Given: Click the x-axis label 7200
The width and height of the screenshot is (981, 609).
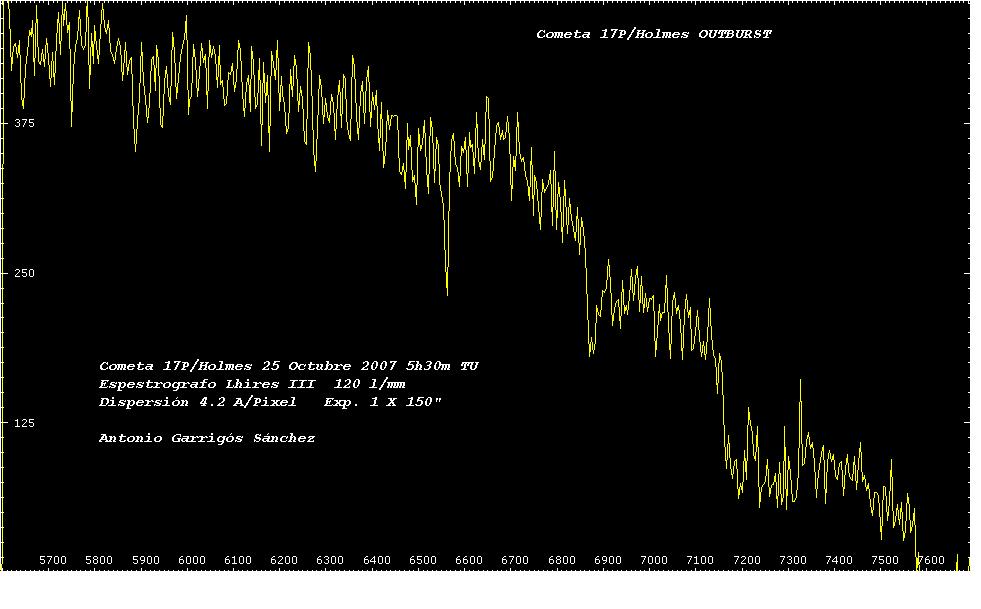Looking at the screenshot, I should point(747,560).
